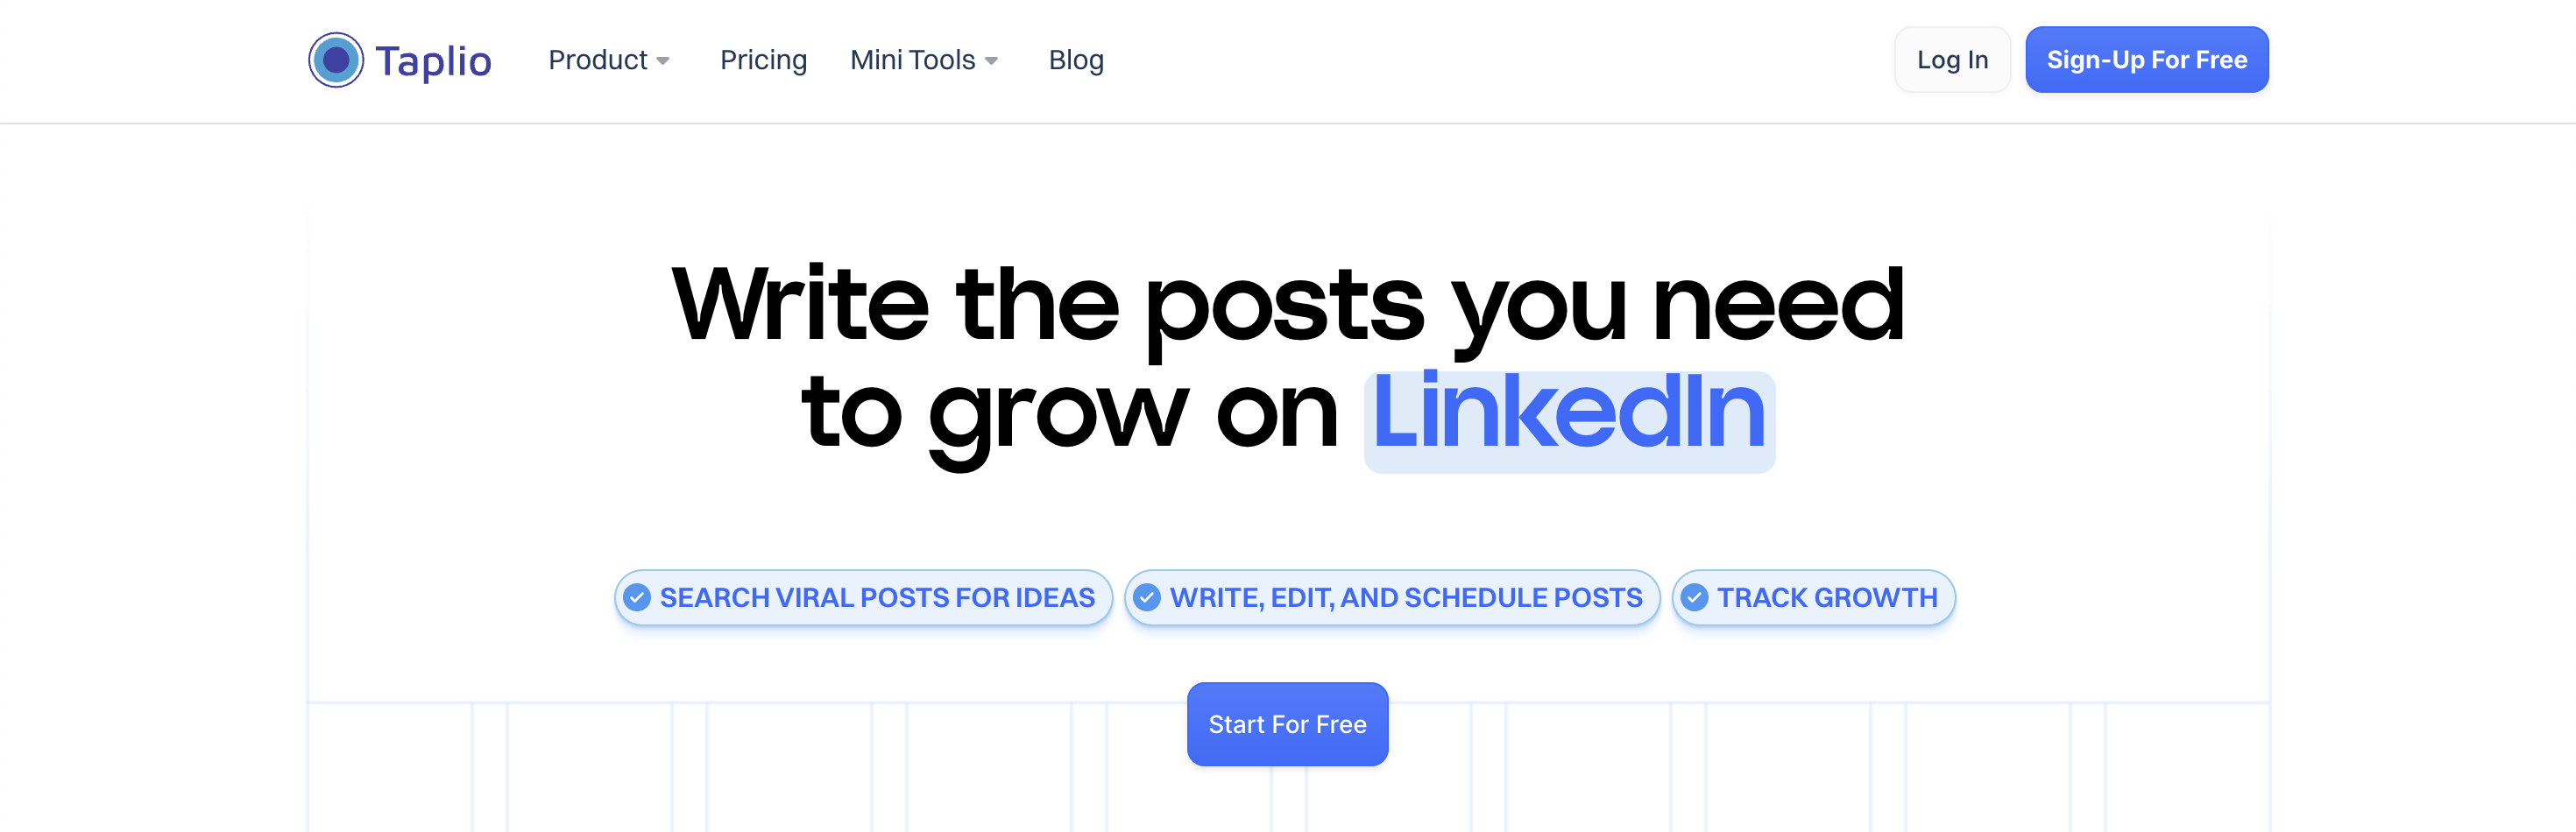
Task: Expand the Product dropdown
Action: (598, 59)
